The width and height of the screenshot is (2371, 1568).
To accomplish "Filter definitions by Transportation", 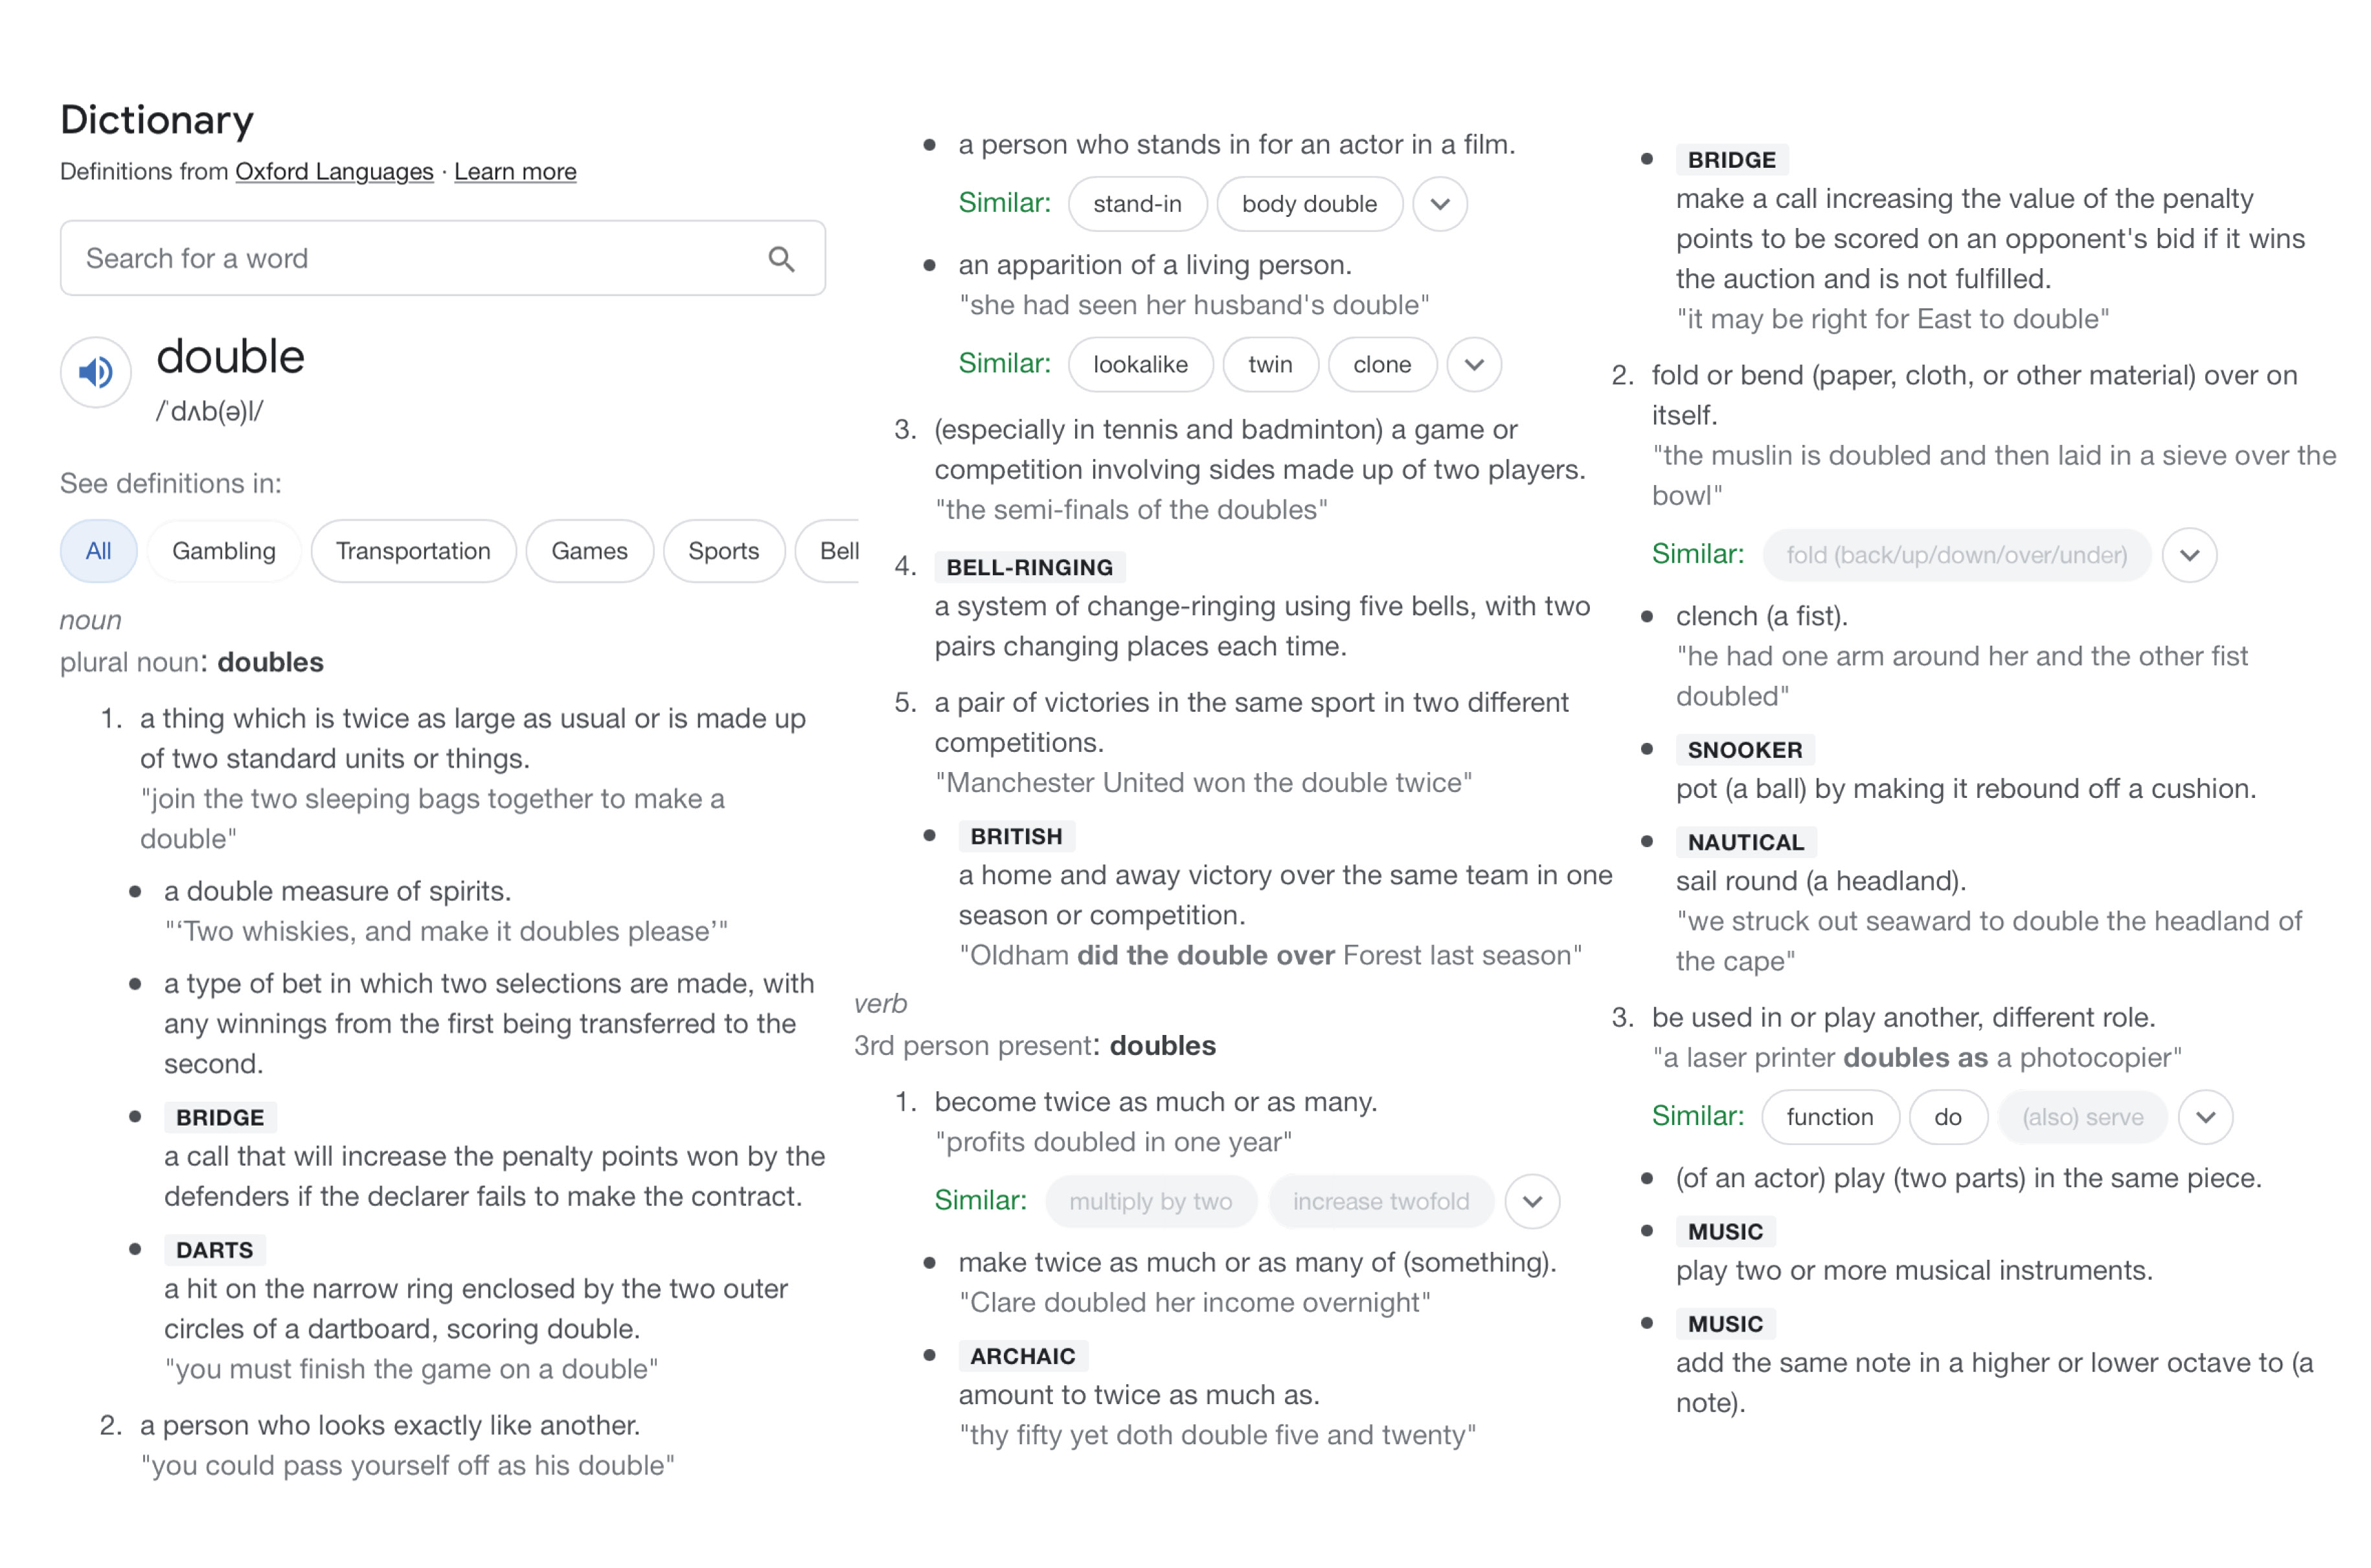I will tap(413, 551).
